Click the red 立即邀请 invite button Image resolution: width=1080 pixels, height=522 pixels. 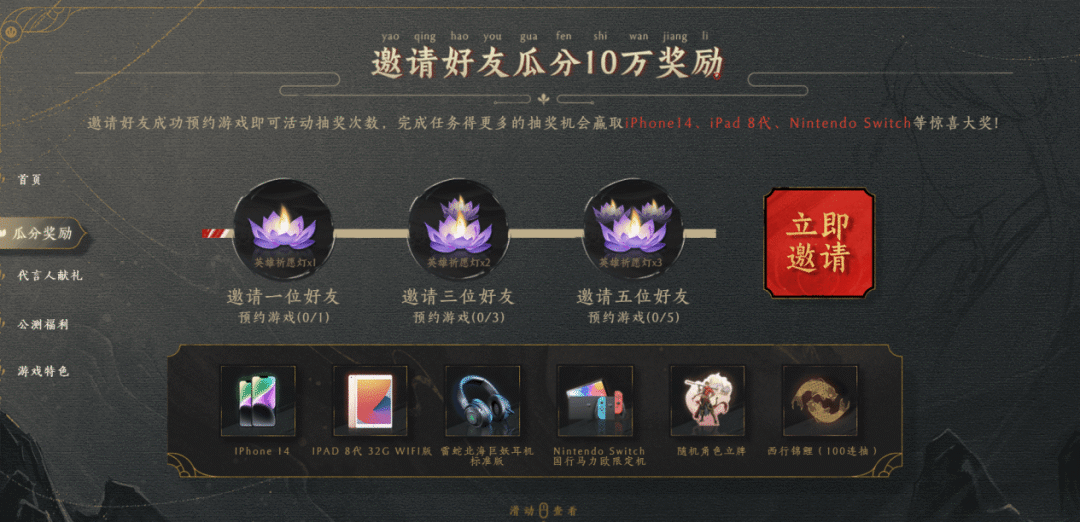click(819, 243)
